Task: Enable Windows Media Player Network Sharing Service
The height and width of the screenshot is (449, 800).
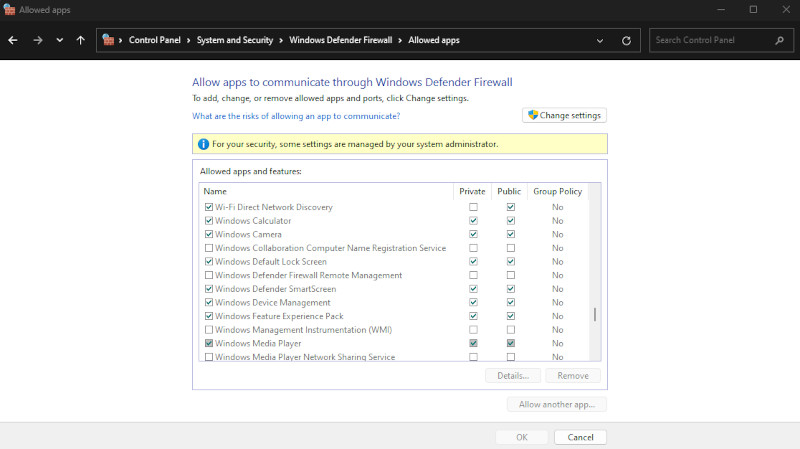Action: tap(209, 357)
